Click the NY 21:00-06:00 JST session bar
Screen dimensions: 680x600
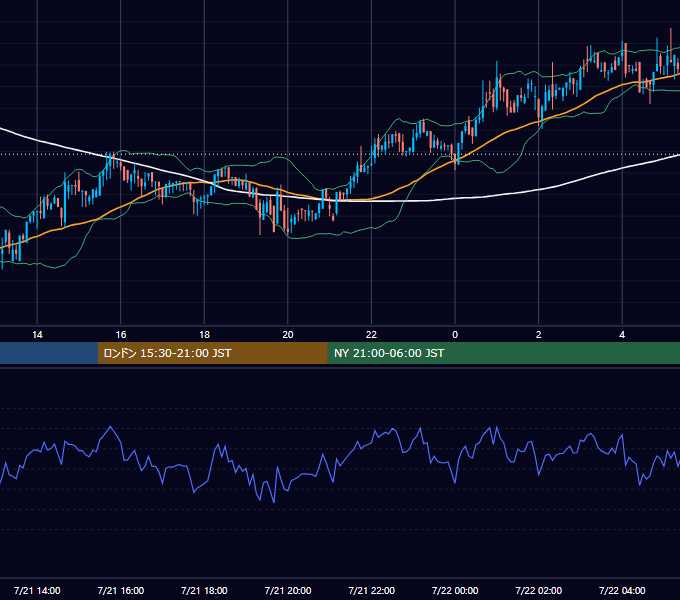503,353
